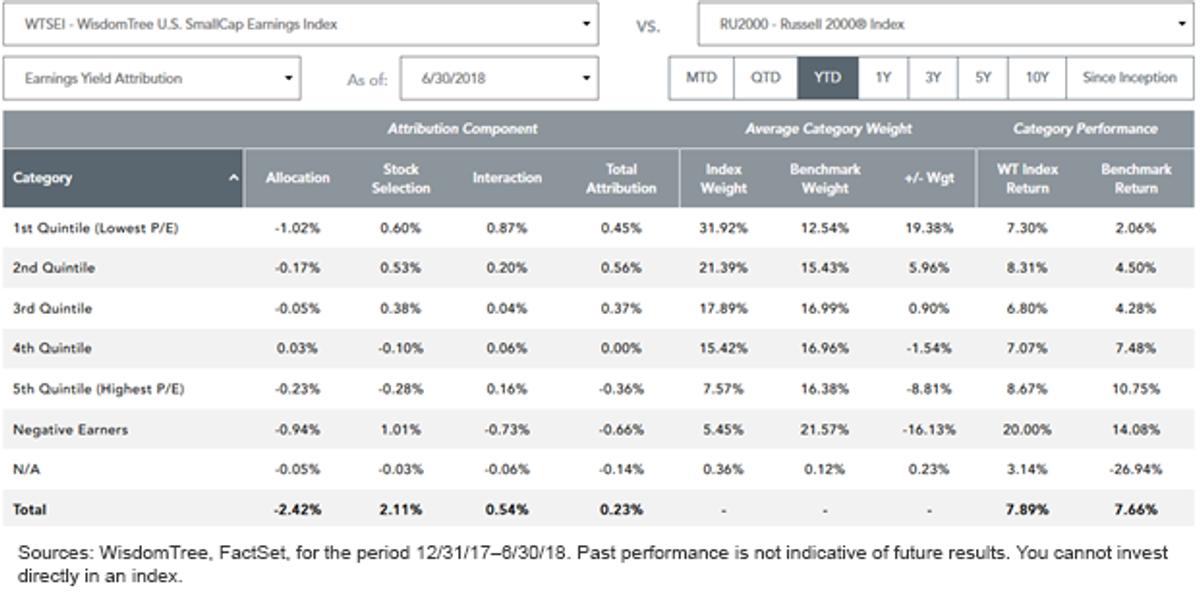Select the YTD period tab

coord(828,78)
